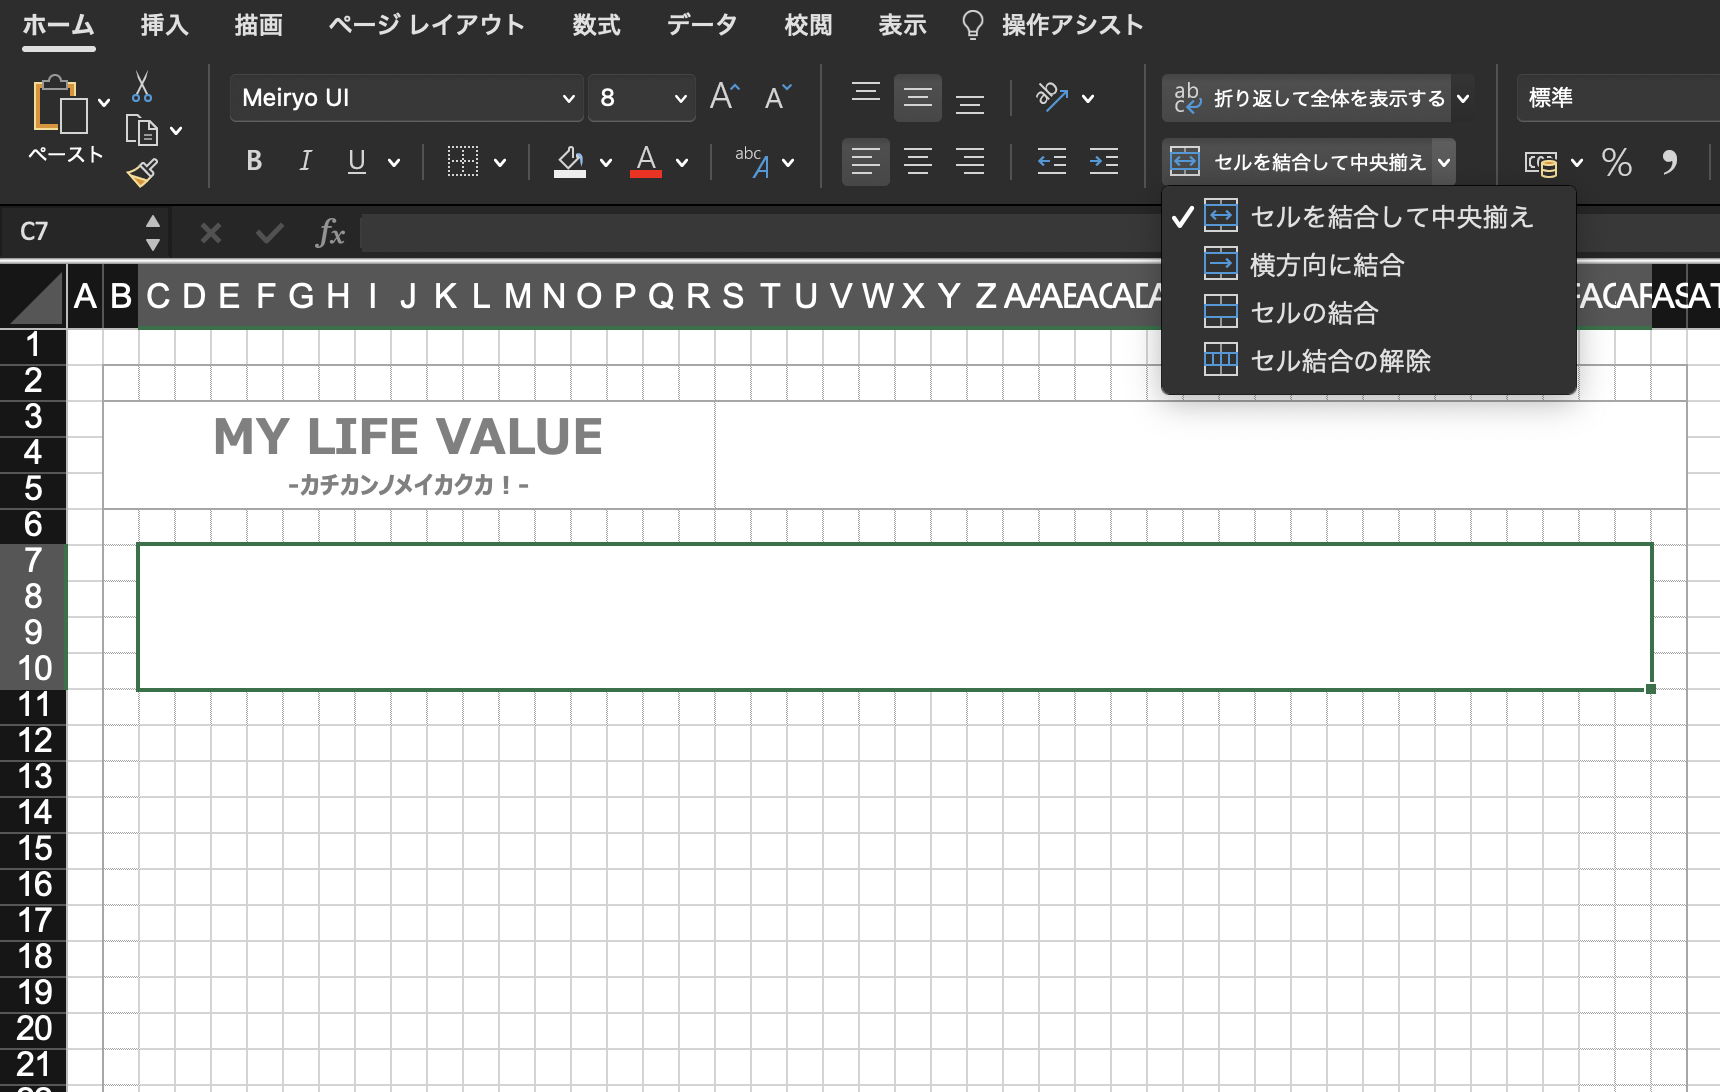Click the Decrease Font Size icon
This screenshot has height=1092, width=1720.
(x=777, y=97)
